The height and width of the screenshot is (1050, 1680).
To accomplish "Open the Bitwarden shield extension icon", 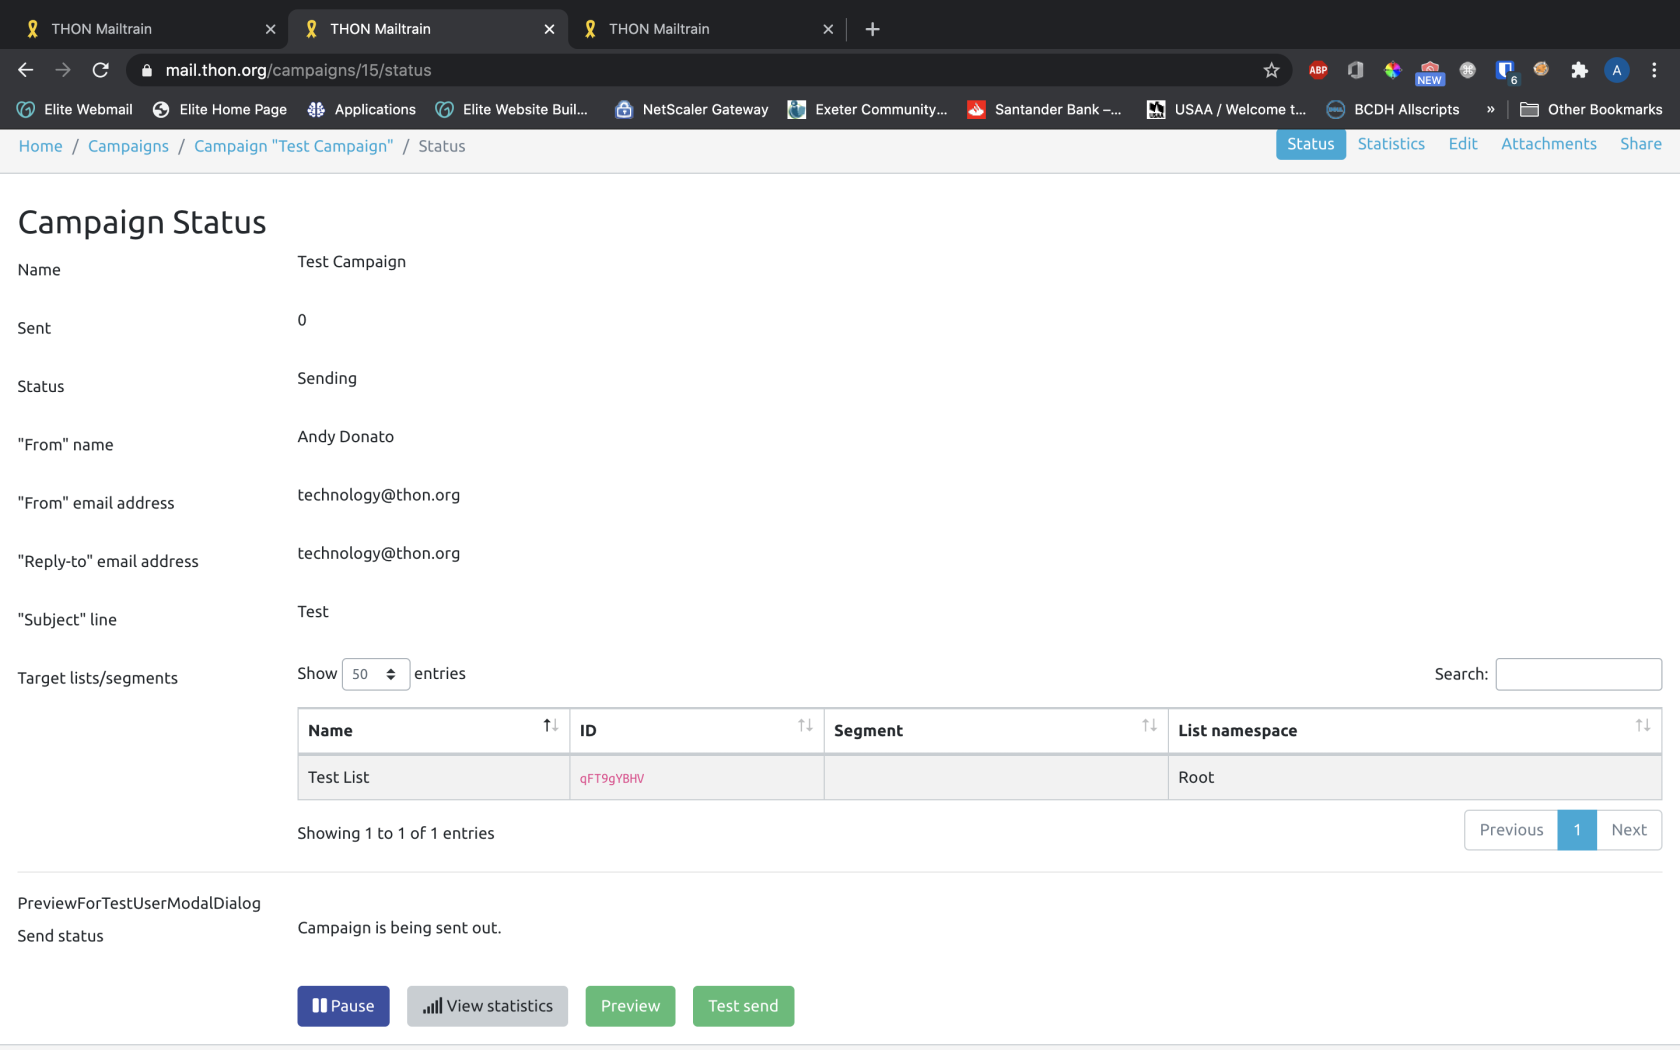I will [x=1505, y=70].
